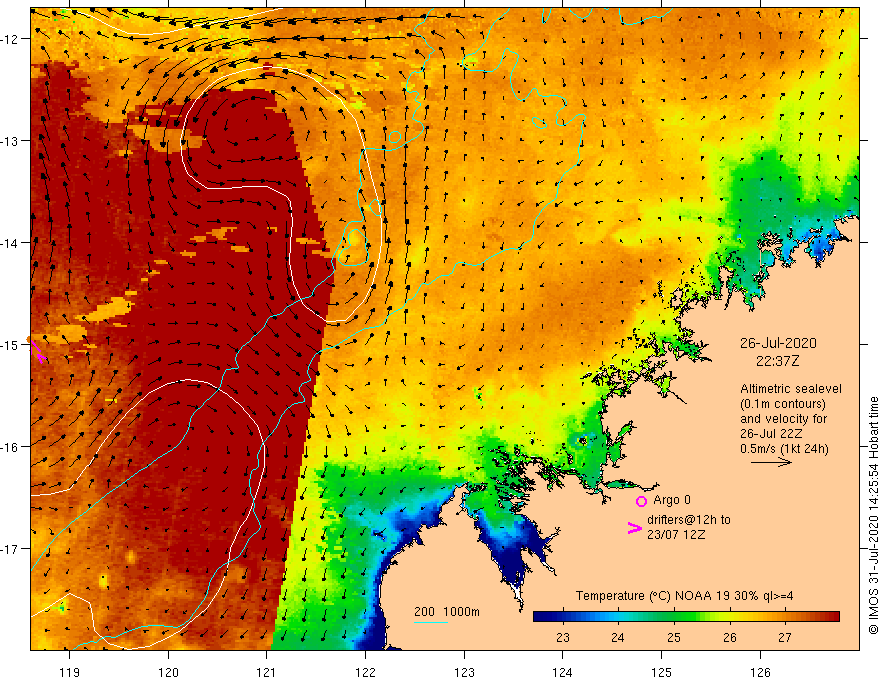Click the 'Temperature (°C) NOAA 19 30% ql>=4' title
Viewport: 880px width, 680px height.
(684, 596)
